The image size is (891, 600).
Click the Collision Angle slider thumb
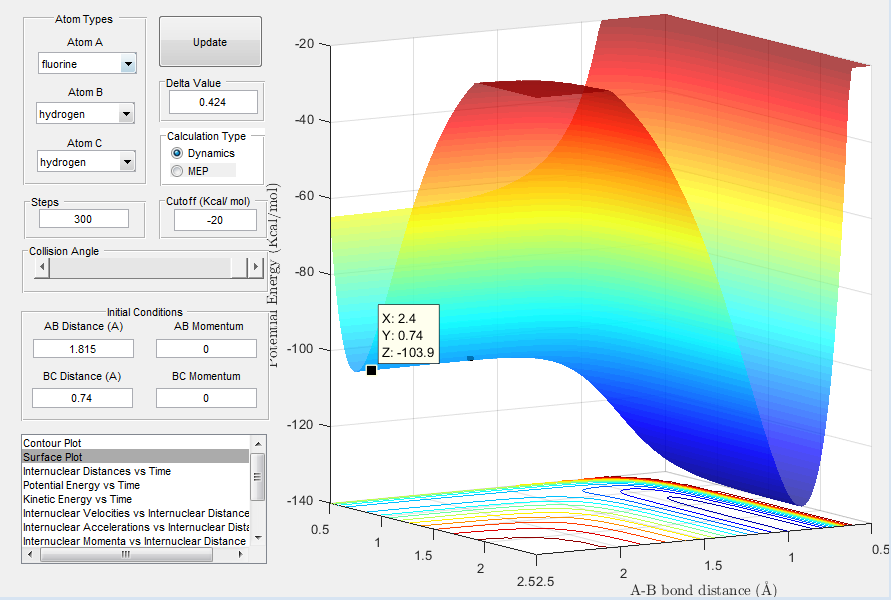(239, 266)
